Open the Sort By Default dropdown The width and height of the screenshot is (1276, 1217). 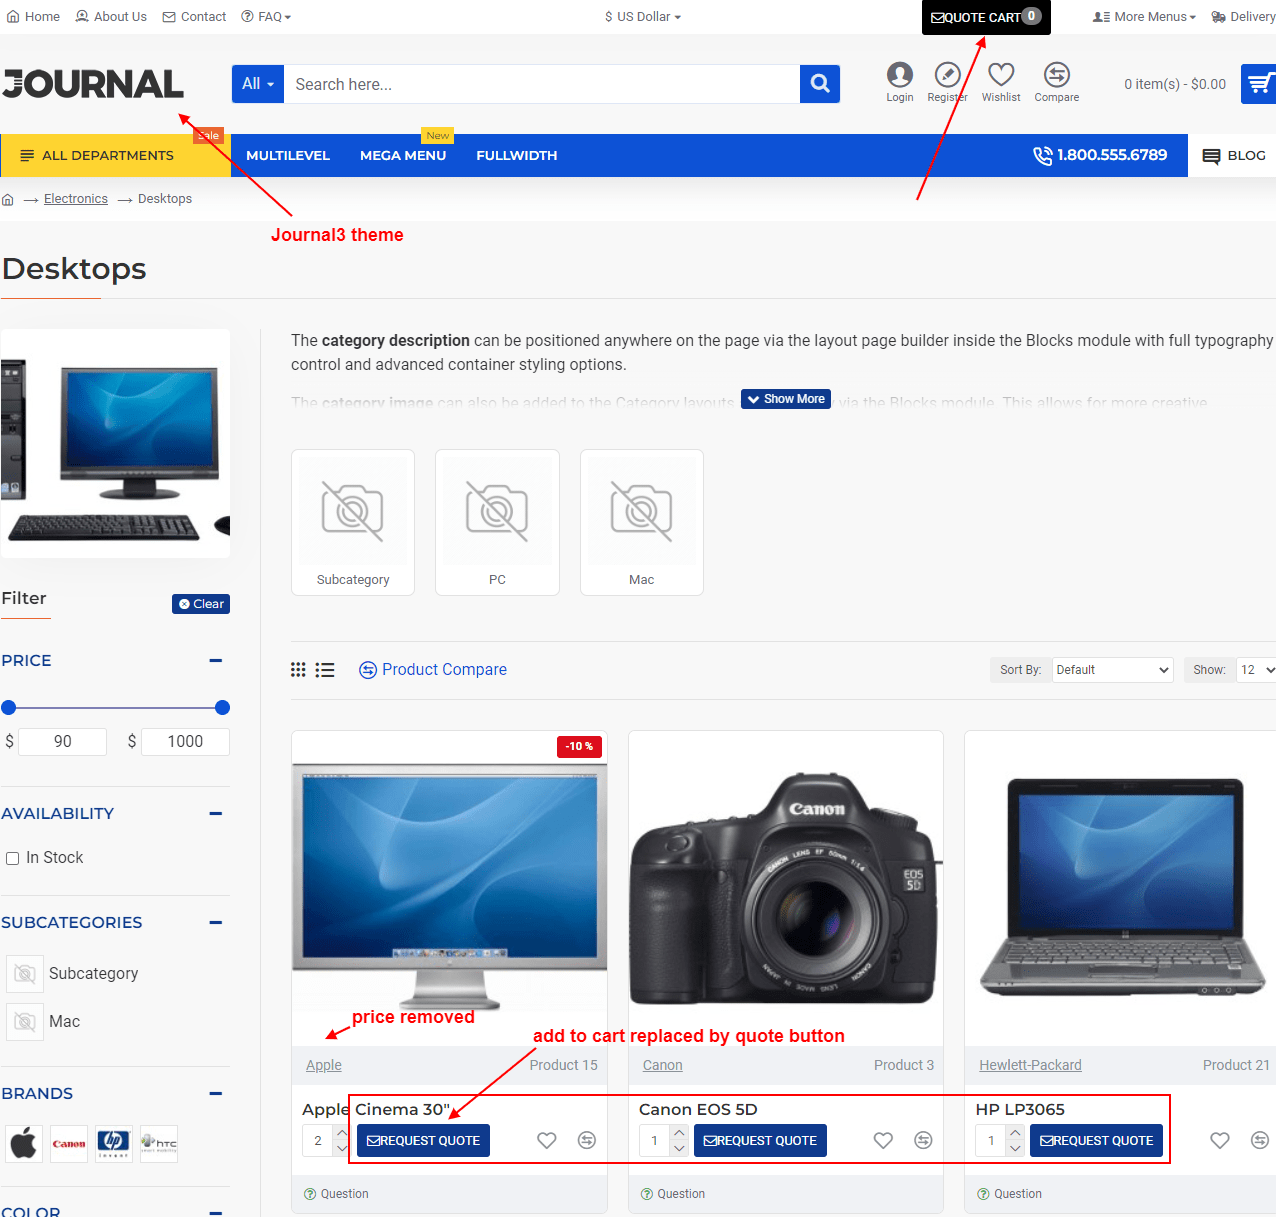[x=1113, y=670]
